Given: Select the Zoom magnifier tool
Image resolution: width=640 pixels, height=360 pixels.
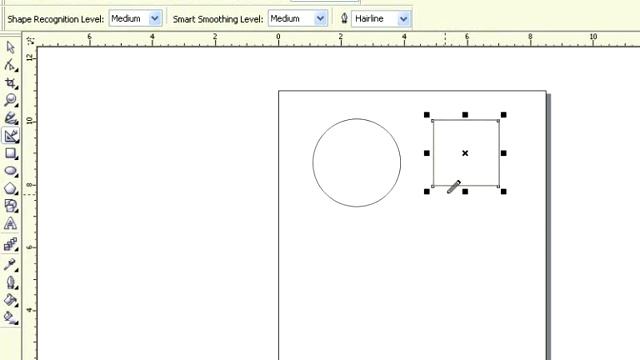Looking at the screenshot, I should coord(10,100).
